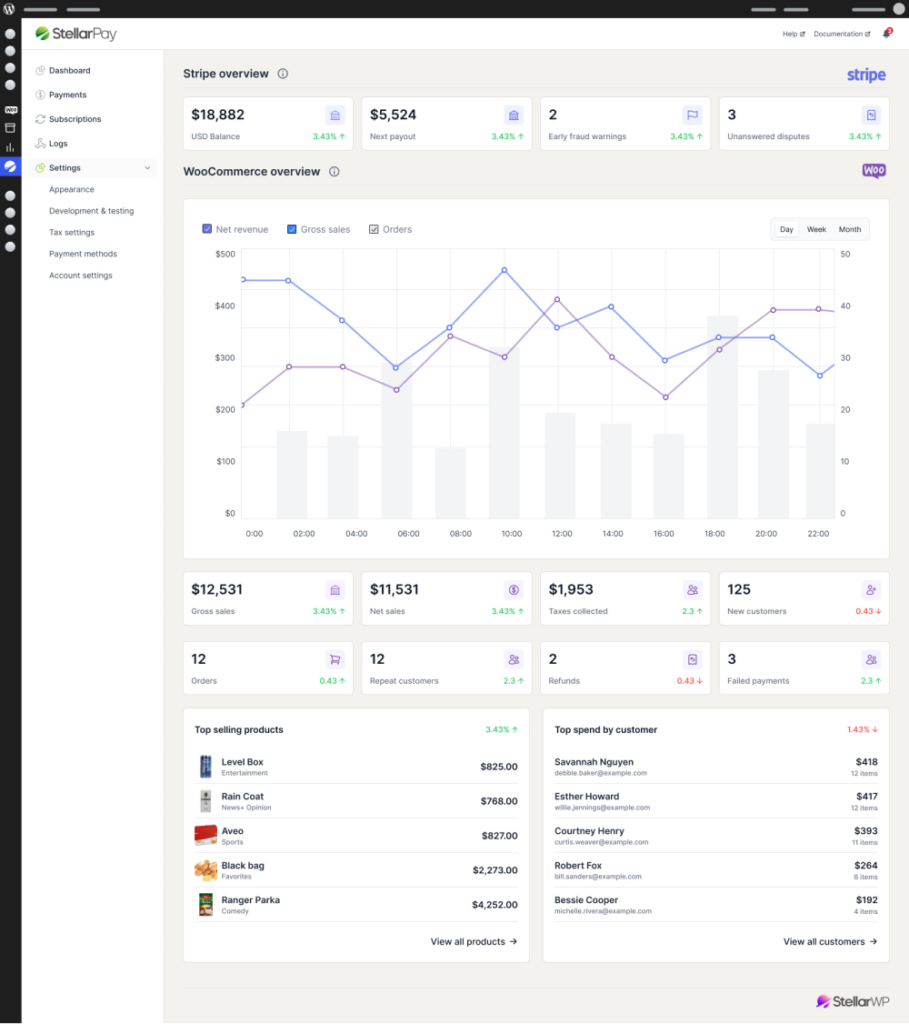The image size is (909, 1024).
Task: Click the cart icon on Orders card
Action: tap(334, 660)
